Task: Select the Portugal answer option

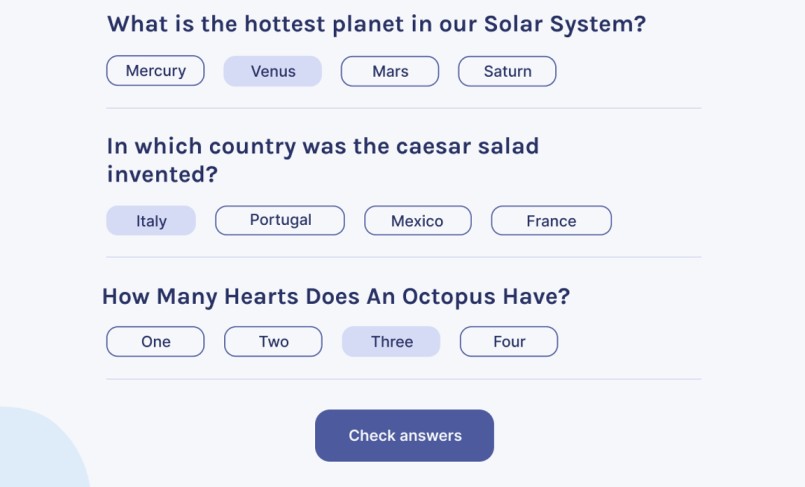Action: pyautogui.click(x=280, y=220)
